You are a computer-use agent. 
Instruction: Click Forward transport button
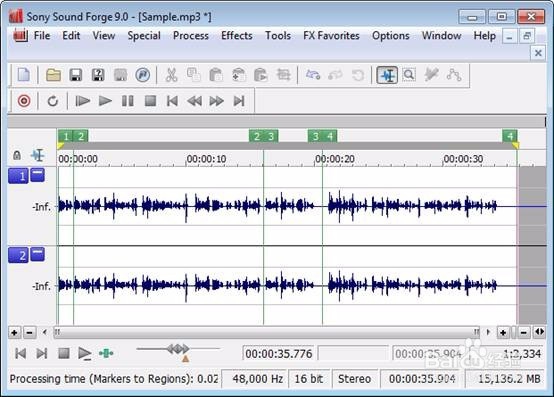coord(216,101)
